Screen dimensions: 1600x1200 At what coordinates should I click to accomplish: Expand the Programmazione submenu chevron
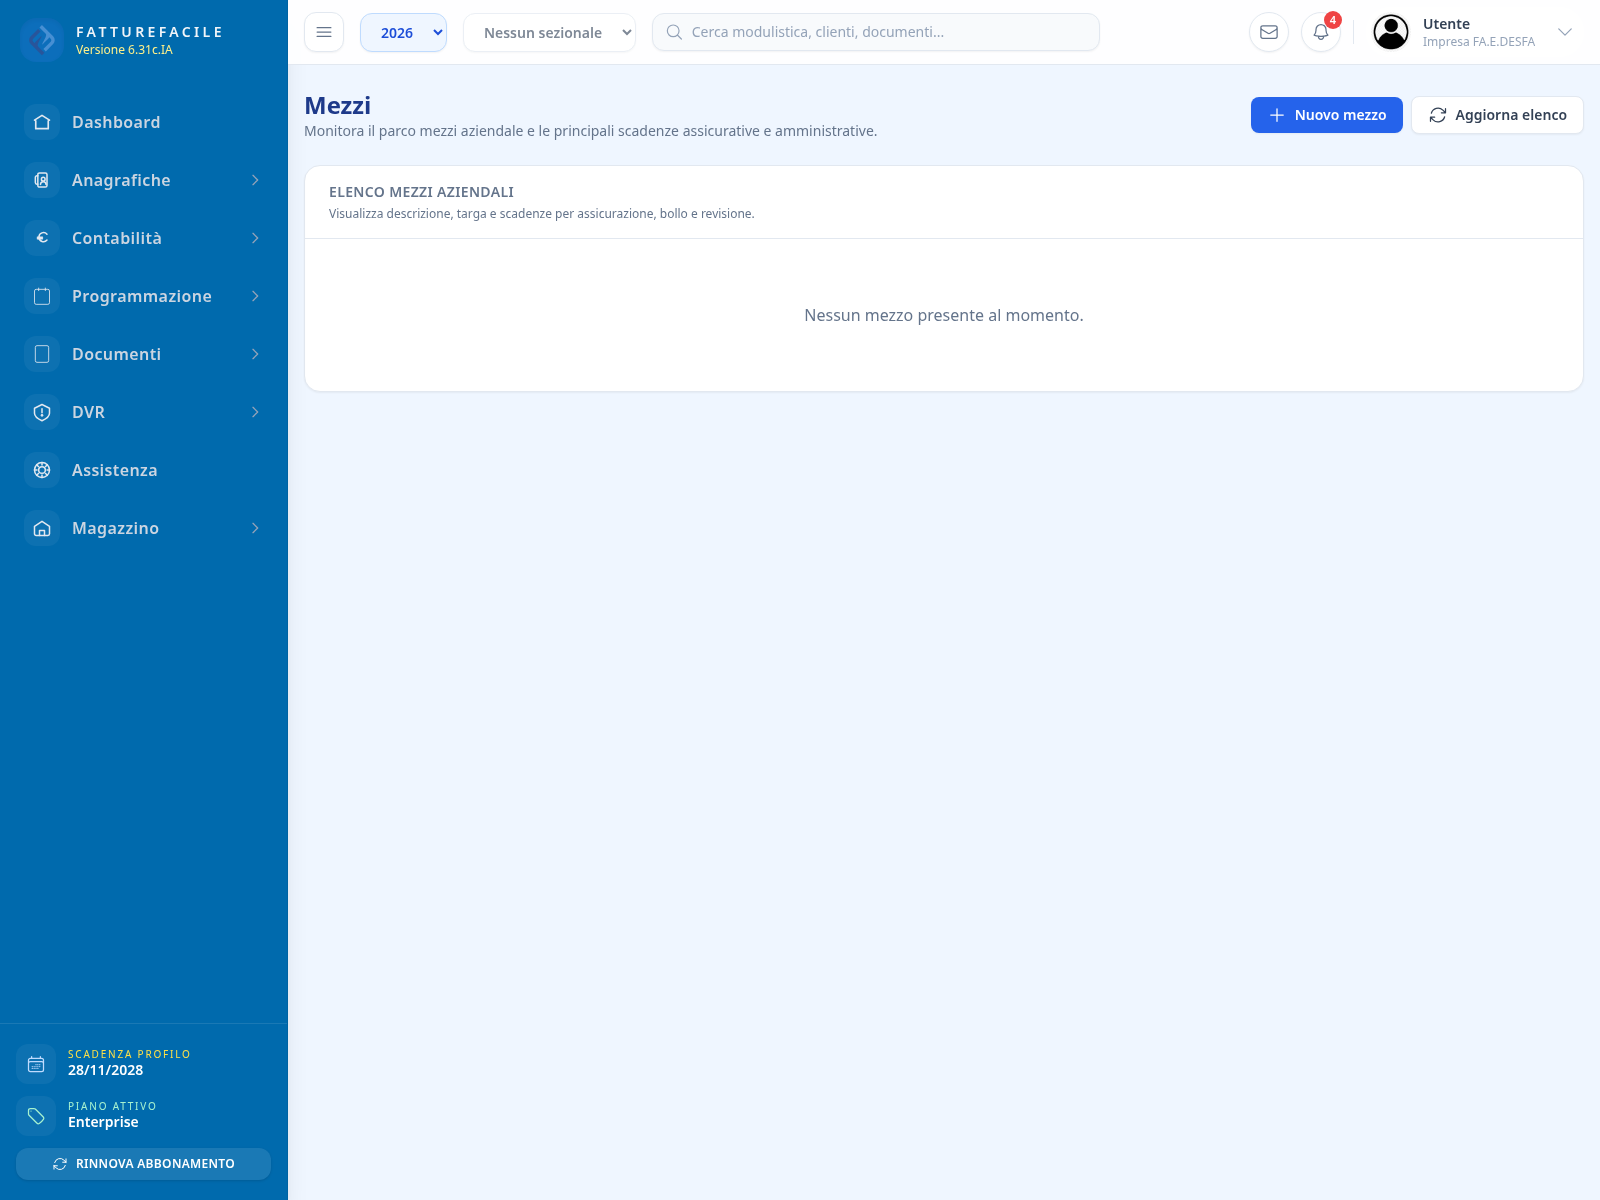(255, 296)
